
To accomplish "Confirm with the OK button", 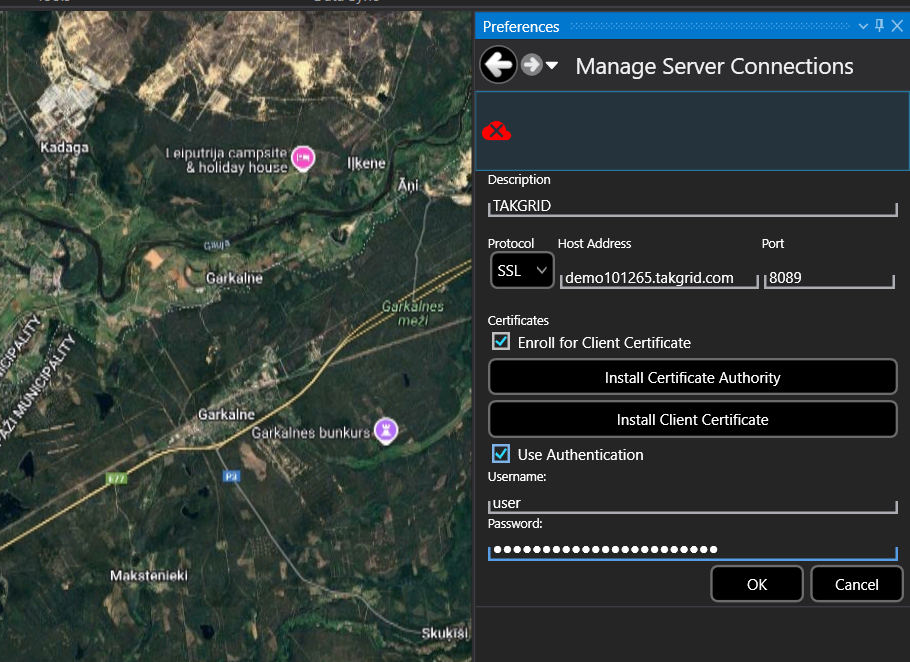I will click(757, 584).
